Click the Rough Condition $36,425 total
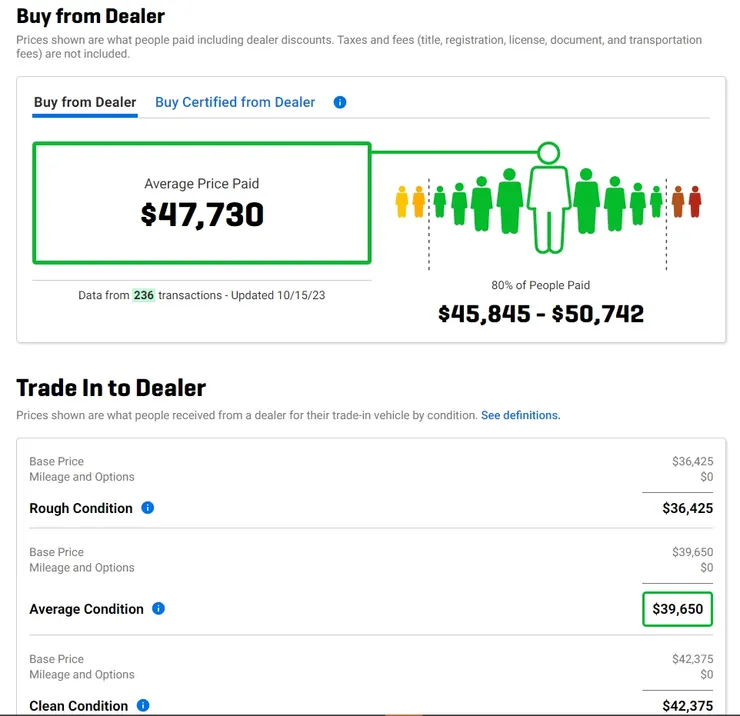The height and width of the screenshot is (716, 740). [x=687, y=508]
